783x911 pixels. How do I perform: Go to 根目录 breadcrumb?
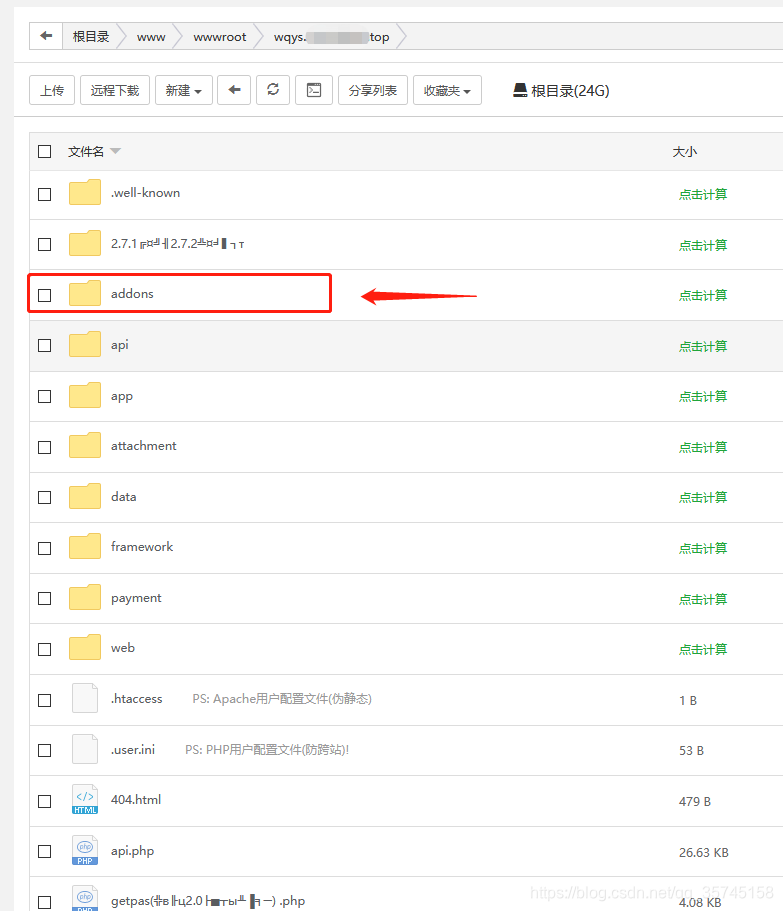[x=91, y=37]
